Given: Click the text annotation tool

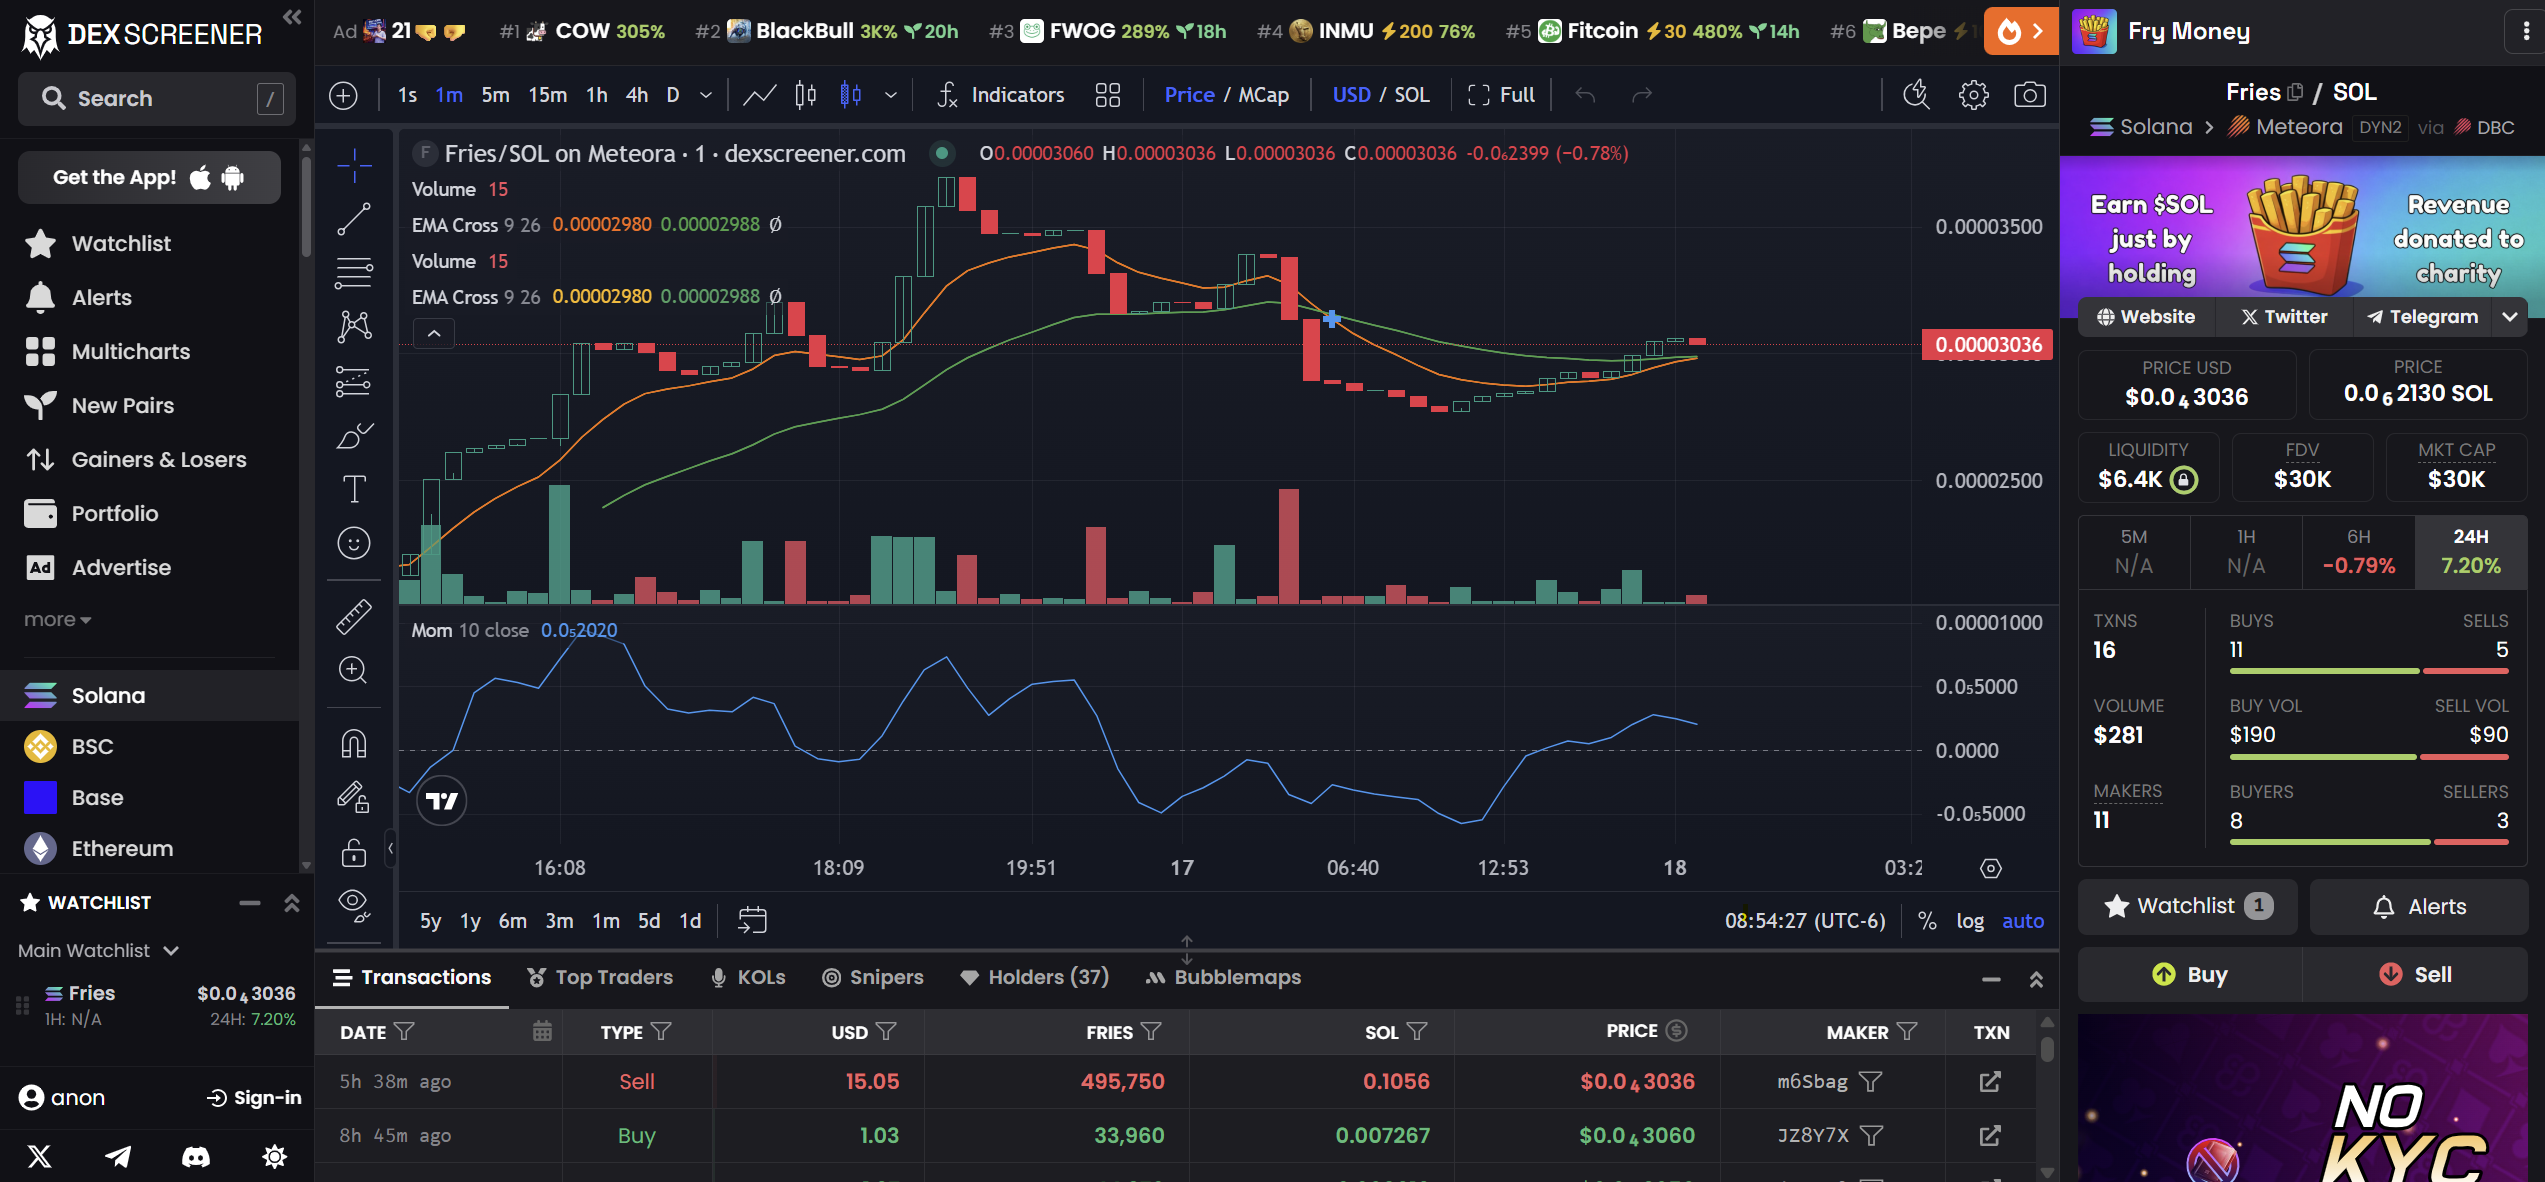Looking at the screenshot, I should coord(354,489).
